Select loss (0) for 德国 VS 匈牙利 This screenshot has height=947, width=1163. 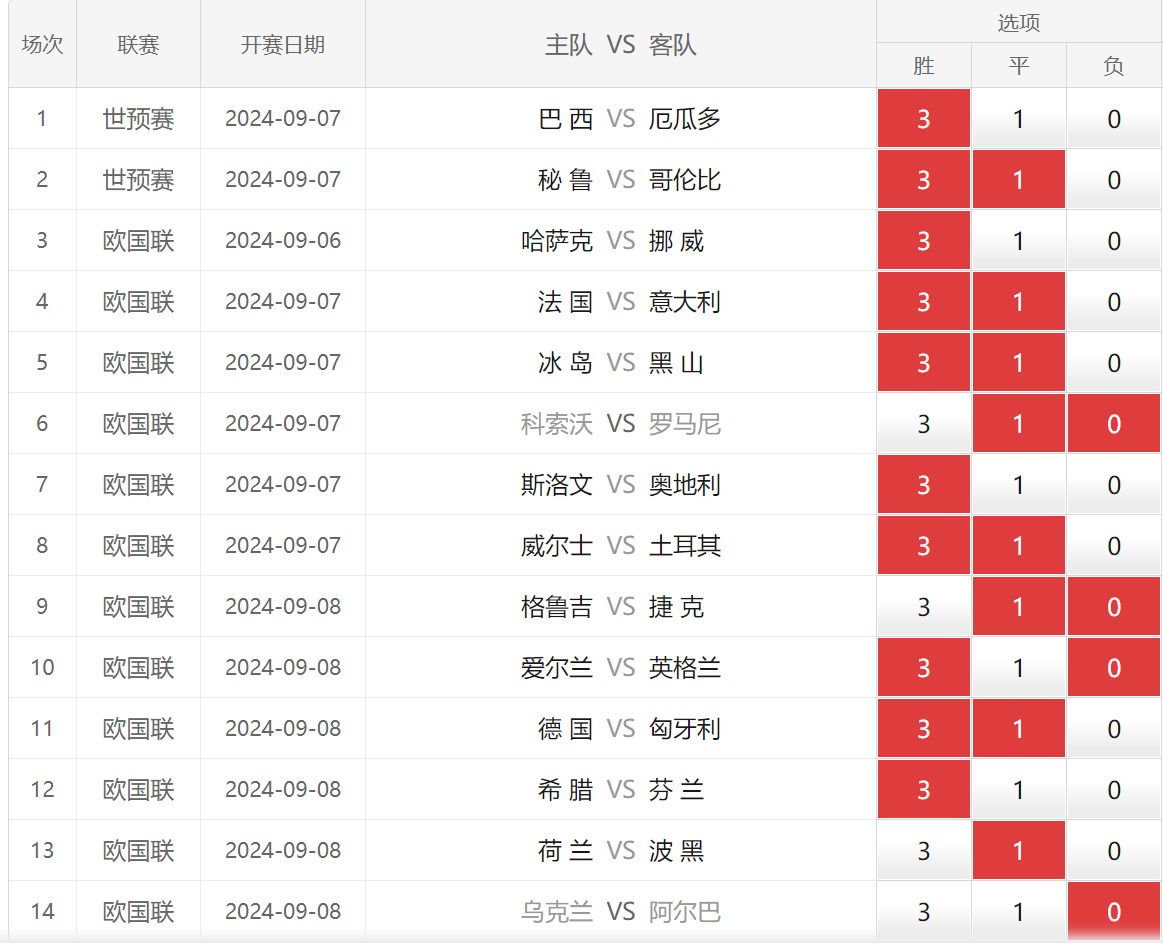point(1113,728)
